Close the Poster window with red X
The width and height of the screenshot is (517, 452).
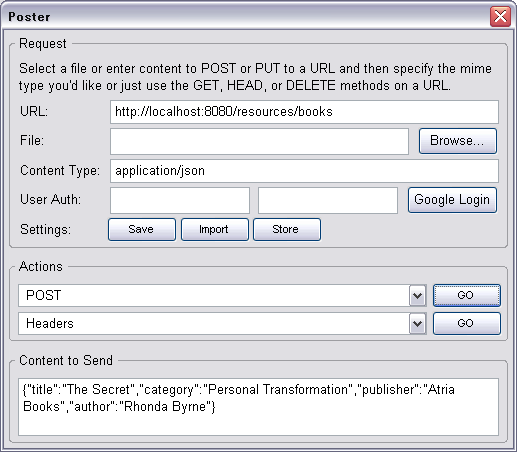(500, 16)
